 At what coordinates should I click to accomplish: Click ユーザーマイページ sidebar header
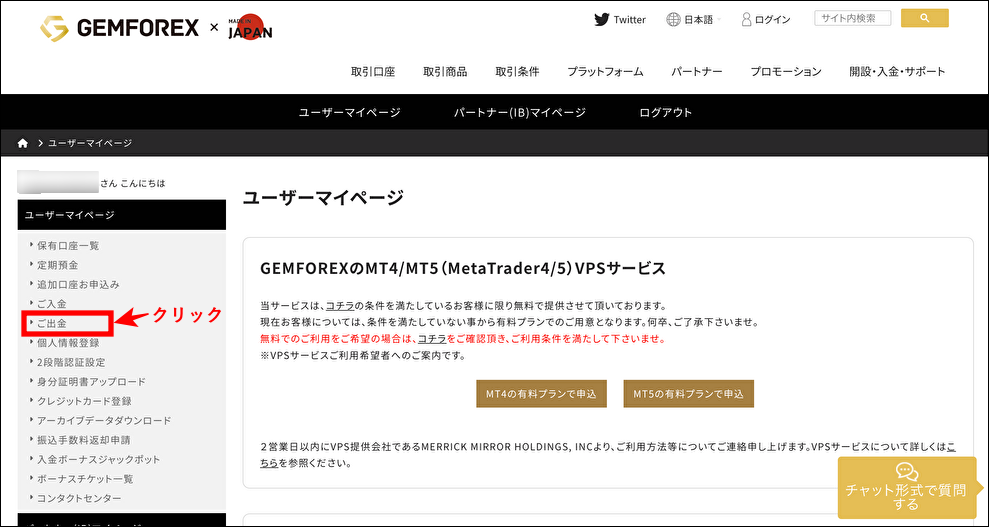122,215
